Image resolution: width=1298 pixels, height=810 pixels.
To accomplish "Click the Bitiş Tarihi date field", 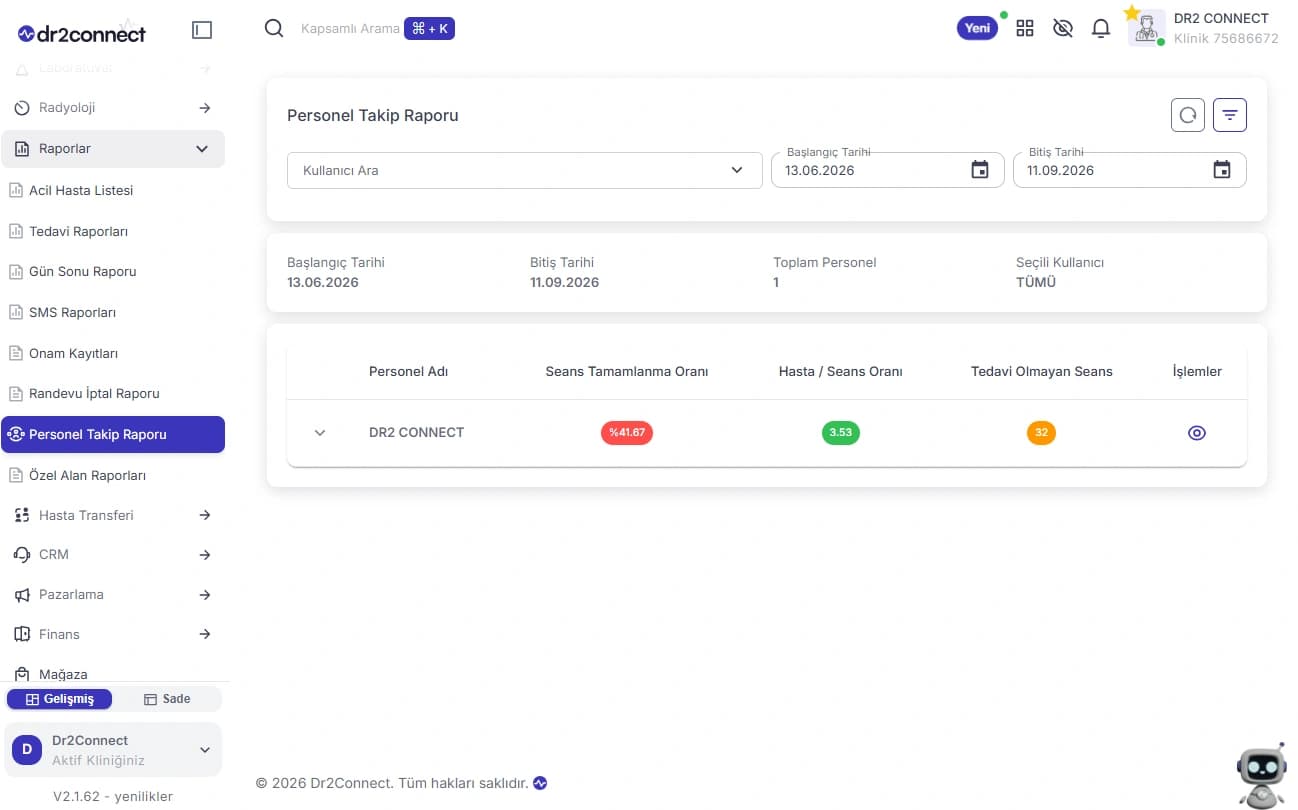I will coord(1129,170).
